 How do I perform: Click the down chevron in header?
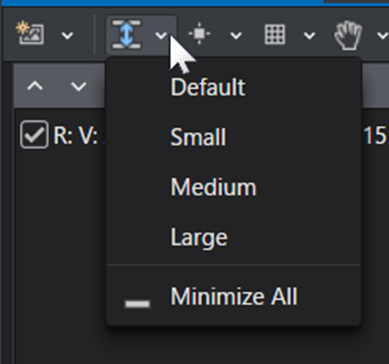(x=79, y=86)
